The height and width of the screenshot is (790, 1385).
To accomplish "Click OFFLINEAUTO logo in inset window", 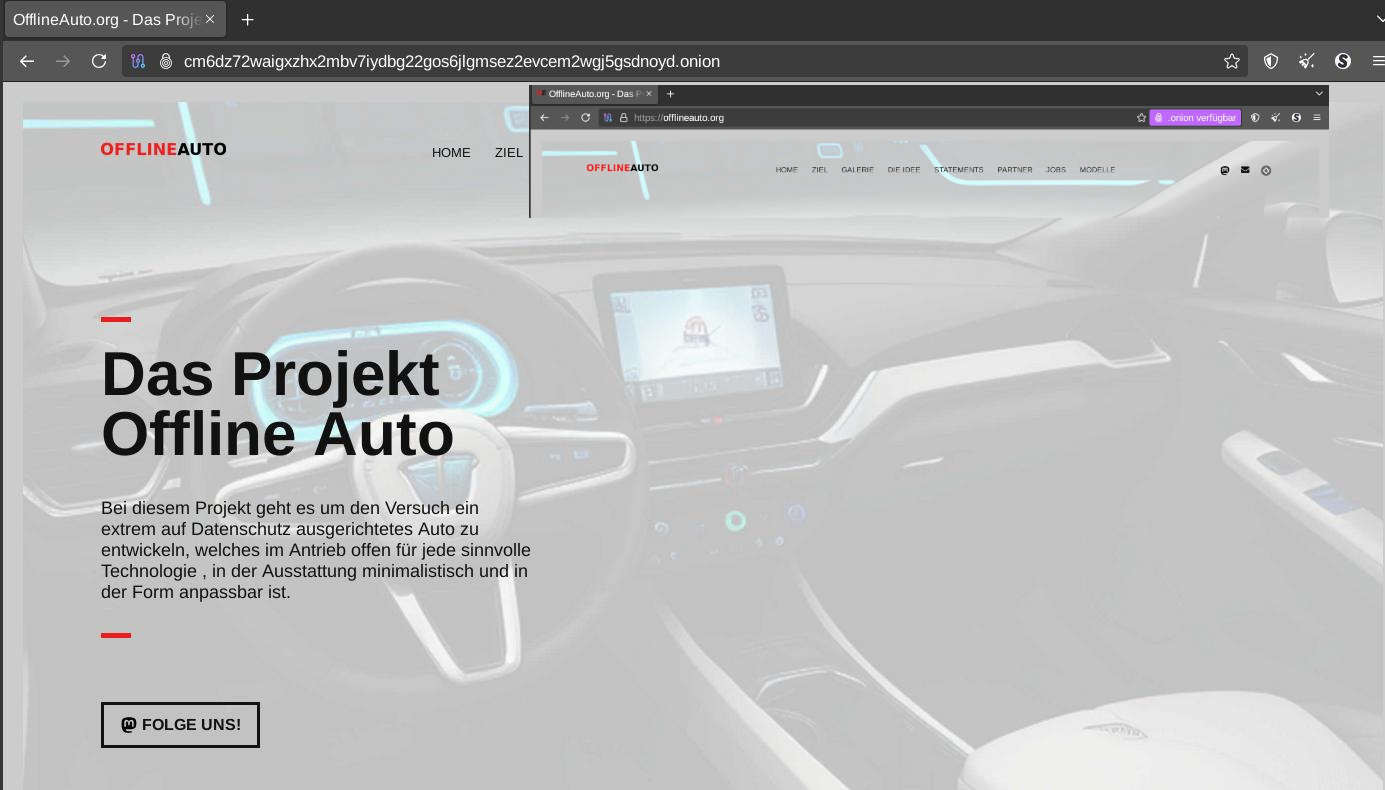I will (622, 168).
